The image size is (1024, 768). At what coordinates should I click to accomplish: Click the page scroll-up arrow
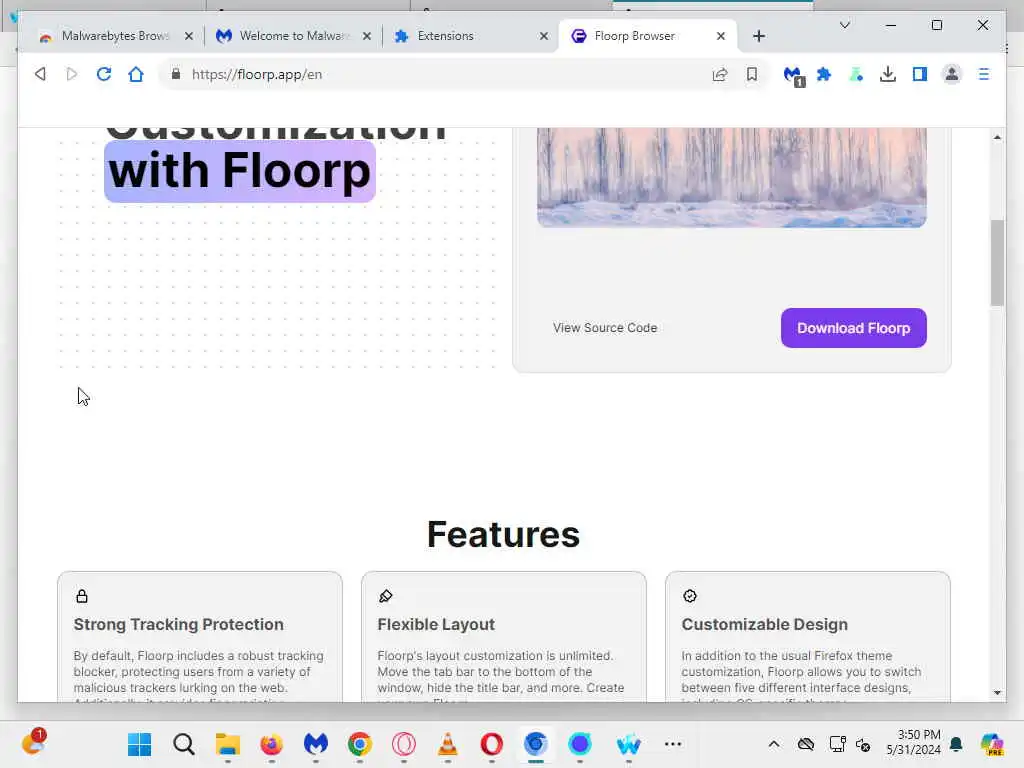coord(997,137)
